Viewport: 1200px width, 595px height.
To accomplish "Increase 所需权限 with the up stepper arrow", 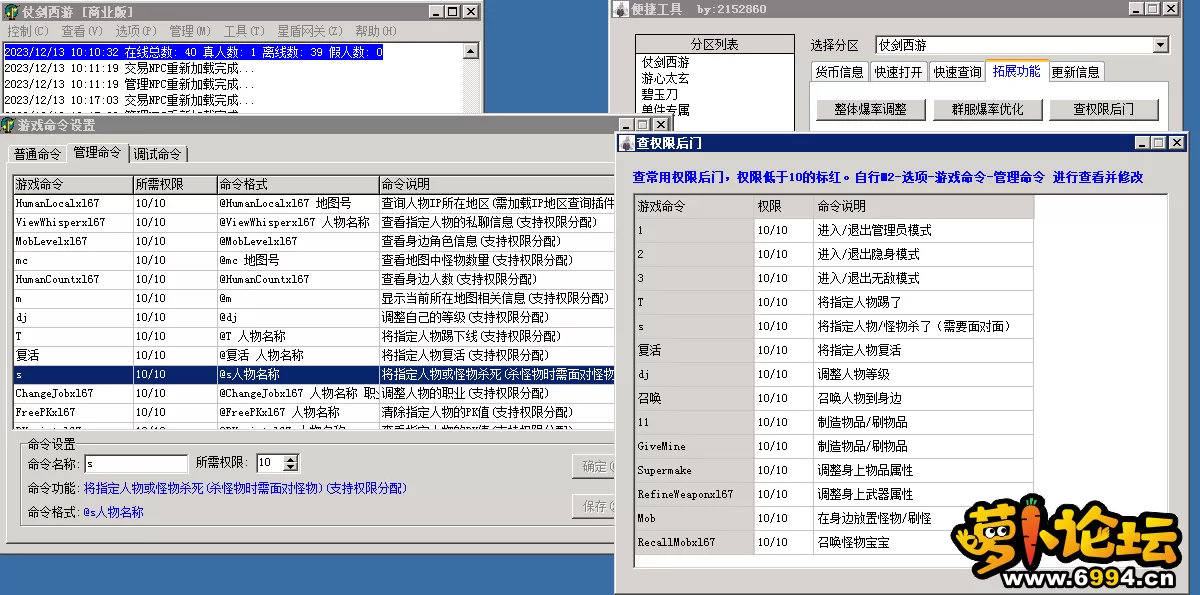I will 291,459.
